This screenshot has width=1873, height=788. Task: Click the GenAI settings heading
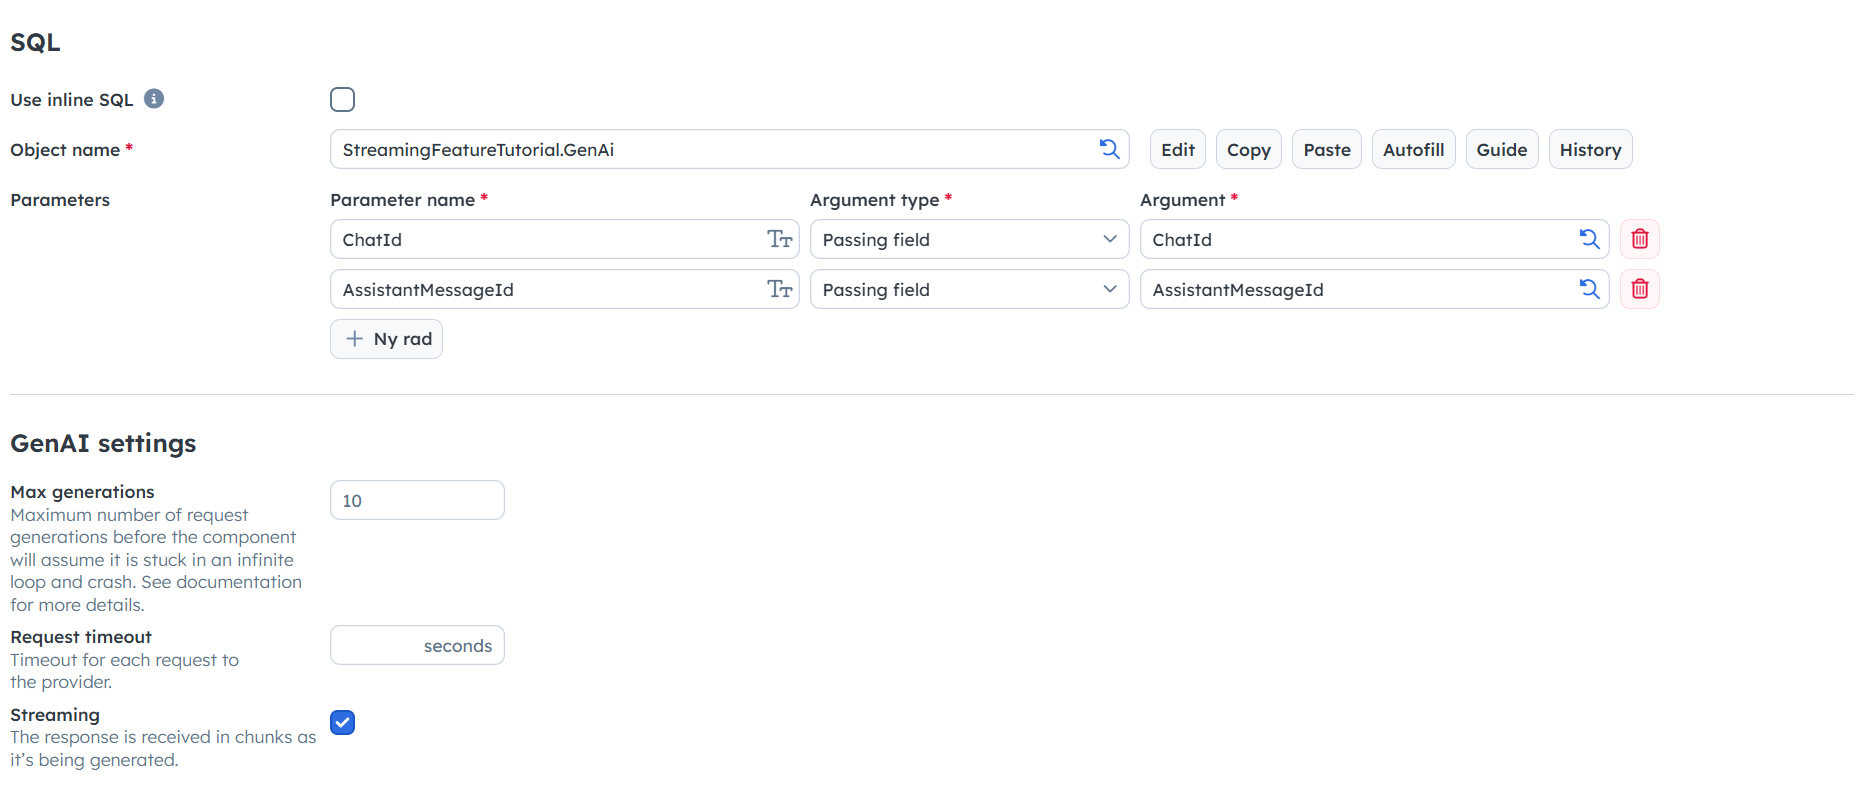click(x=103, y=443)
